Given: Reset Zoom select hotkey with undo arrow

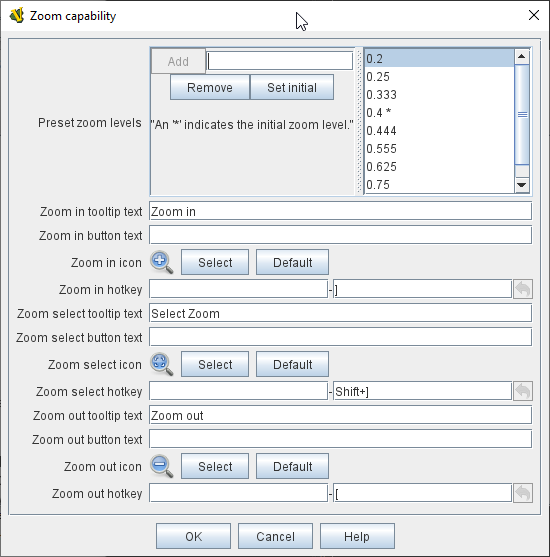Looking at the screenshot, I should [x=523, y=391].
